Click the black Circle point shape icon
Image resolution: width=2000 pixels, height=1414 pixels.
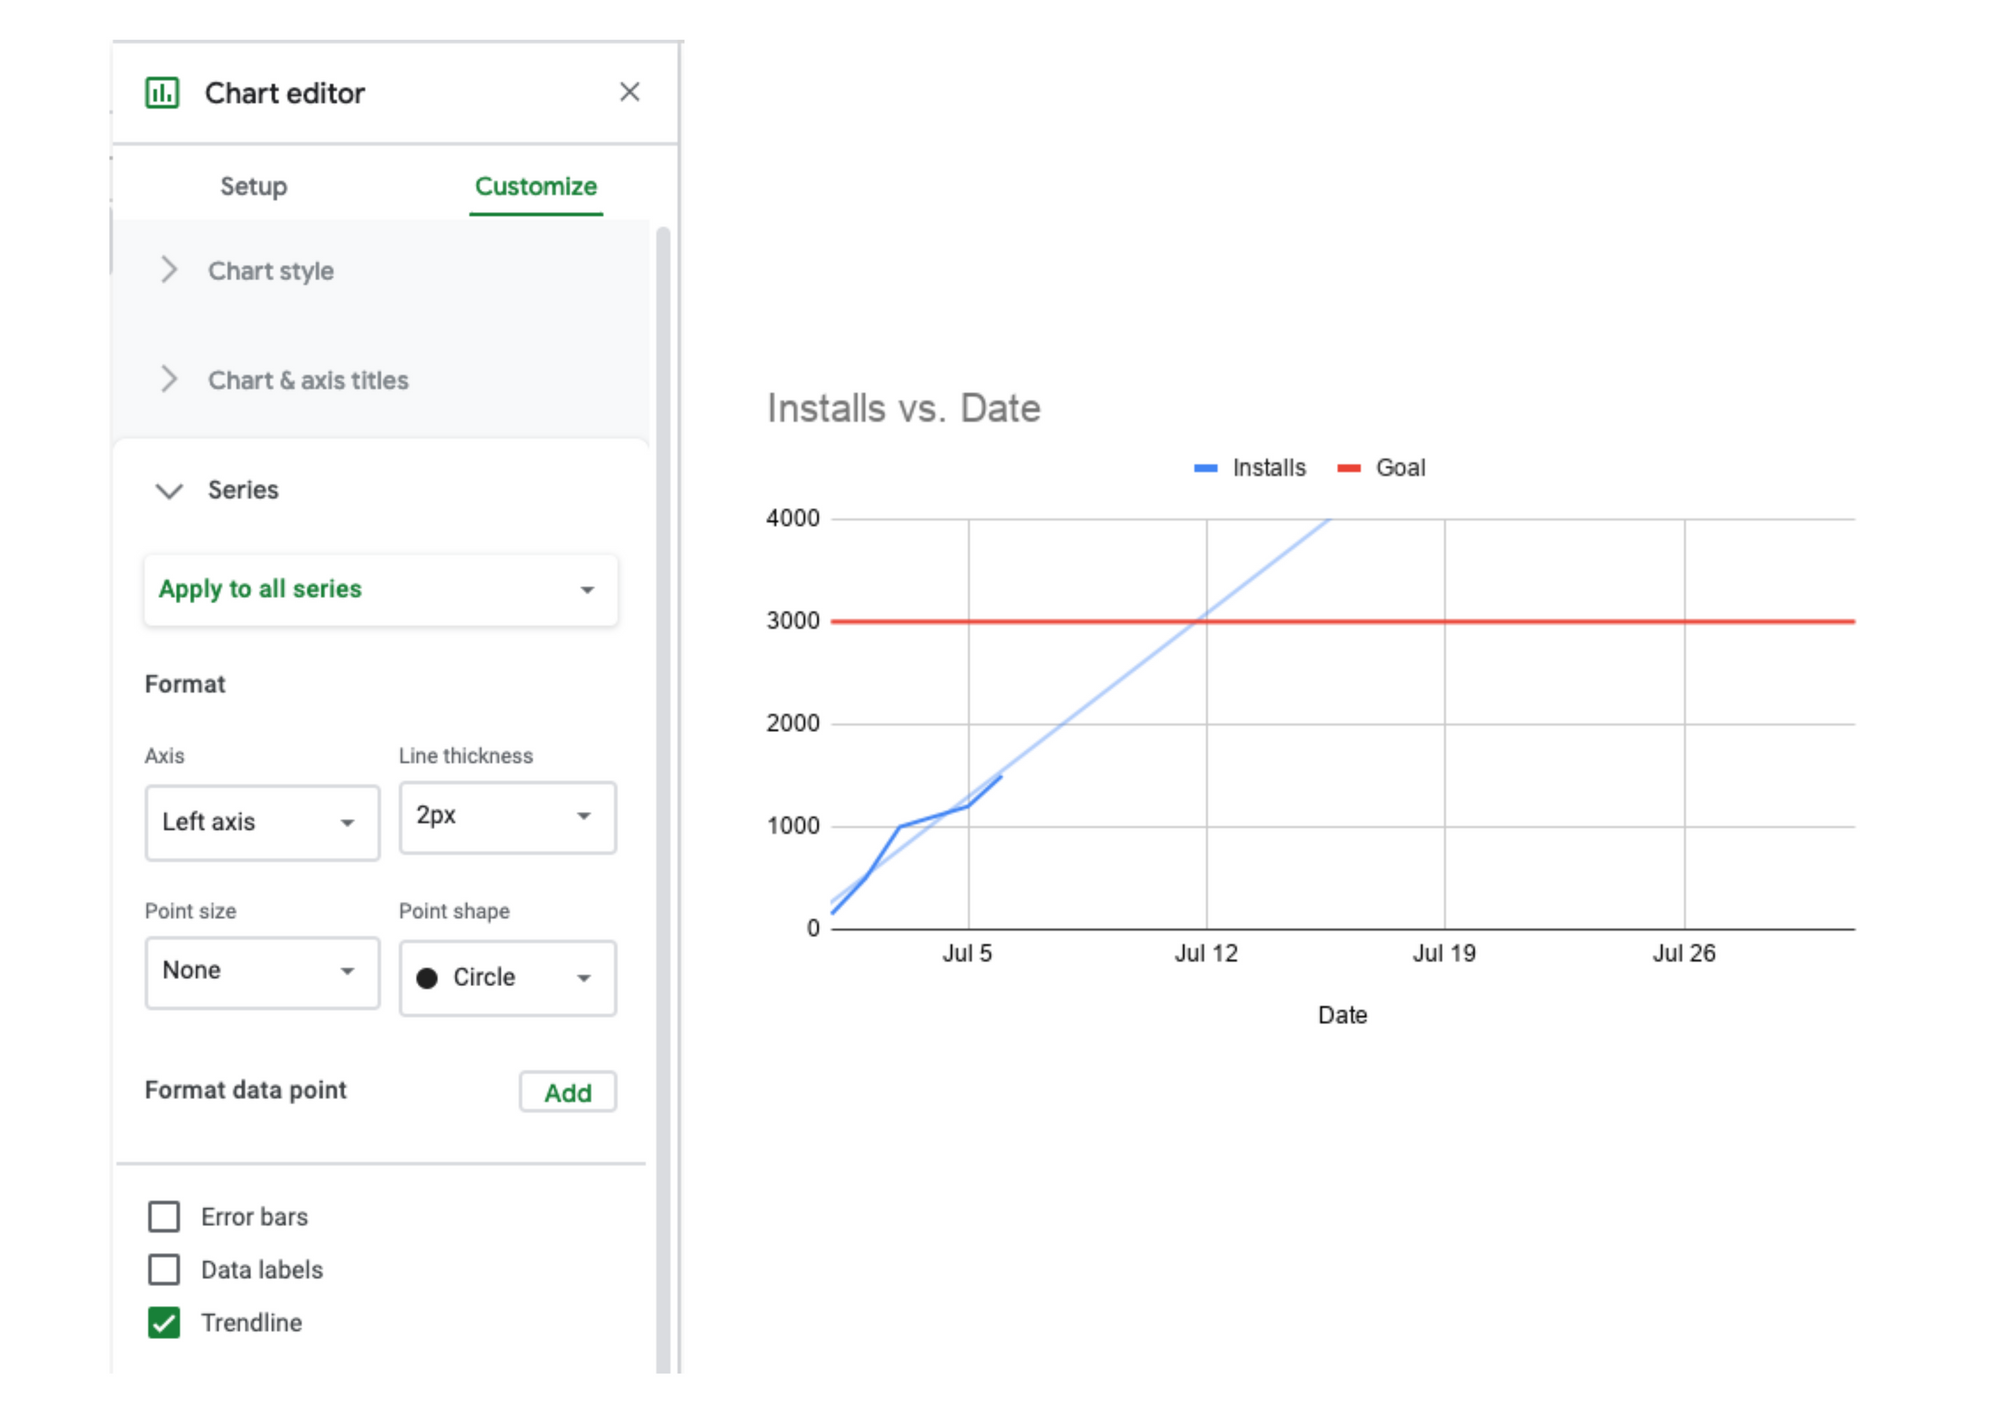(427, 978)
